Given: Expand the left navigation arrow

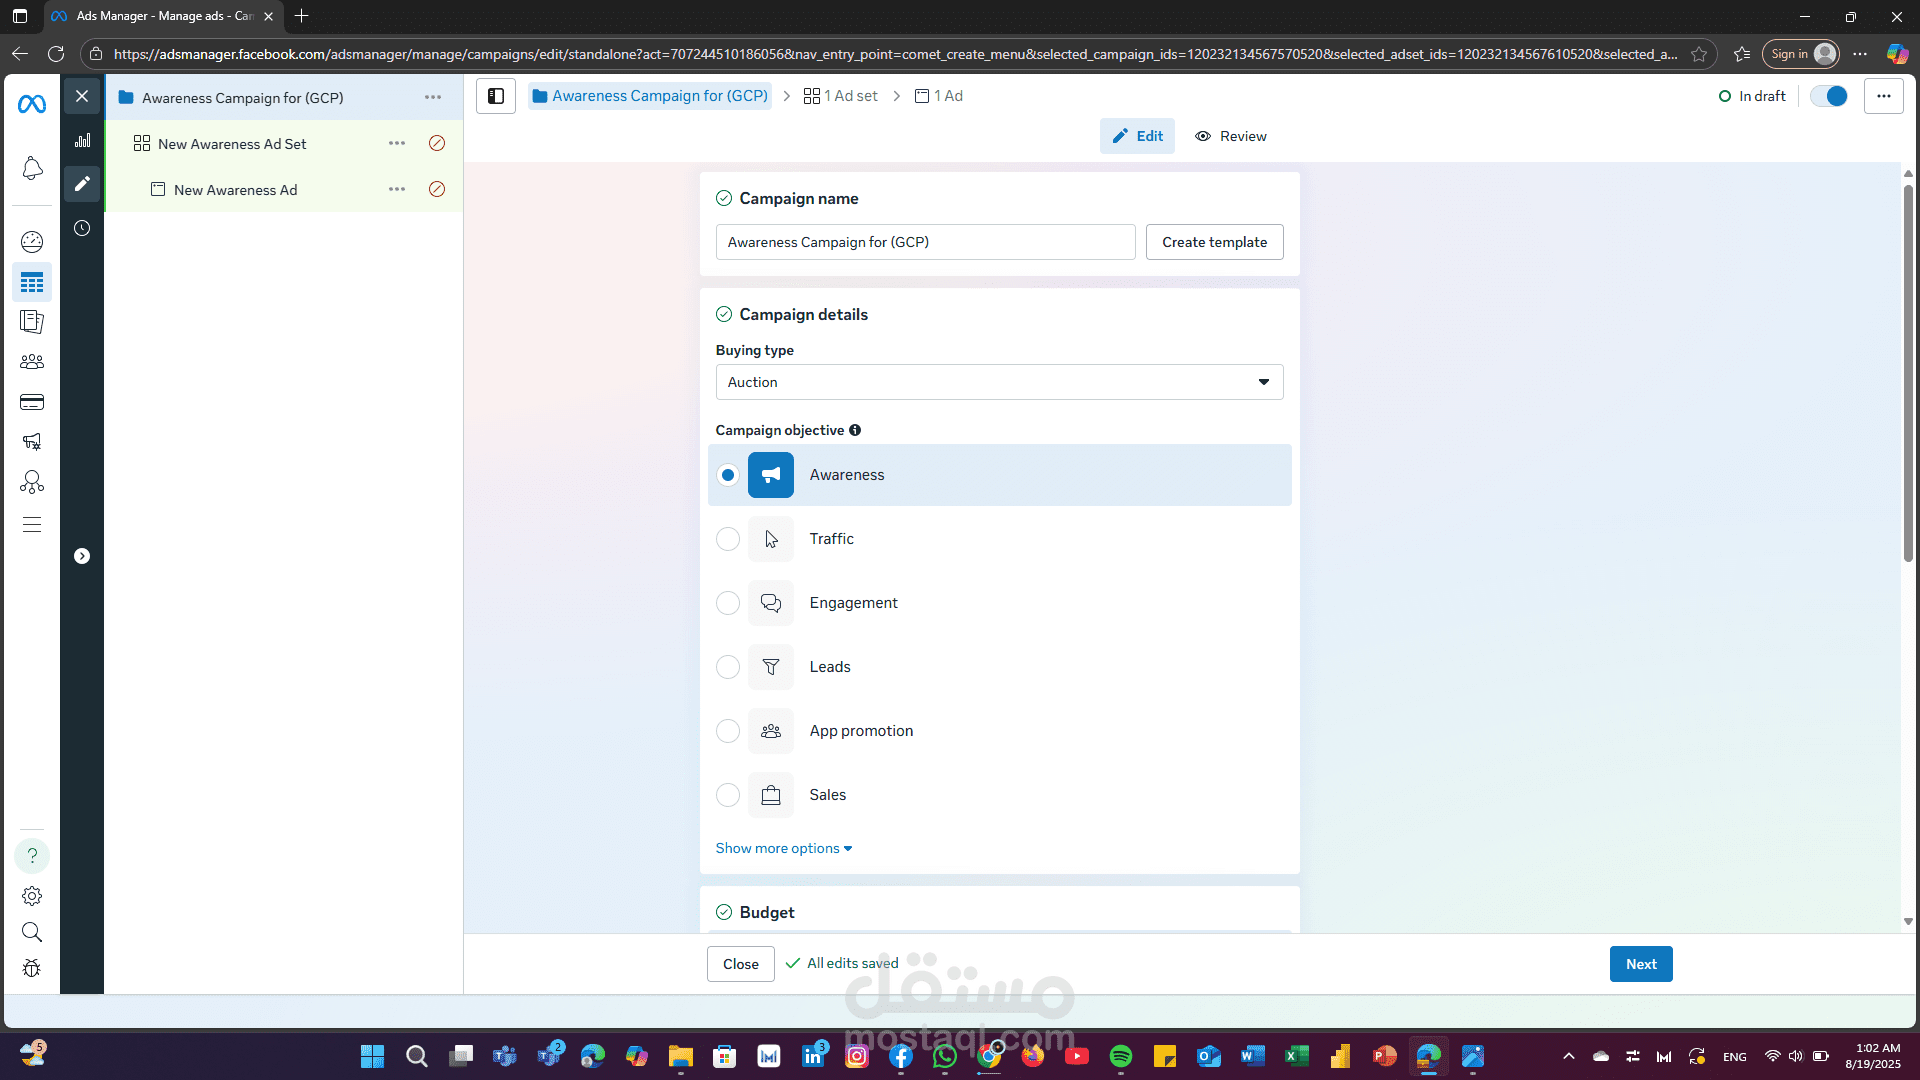Looking at the screenshot, I should coord(82,556).
